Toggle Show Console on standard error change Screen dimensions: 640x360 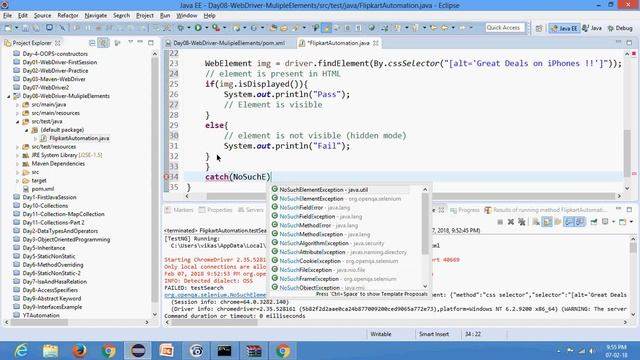pyautogui.click(x=580, y=222)
